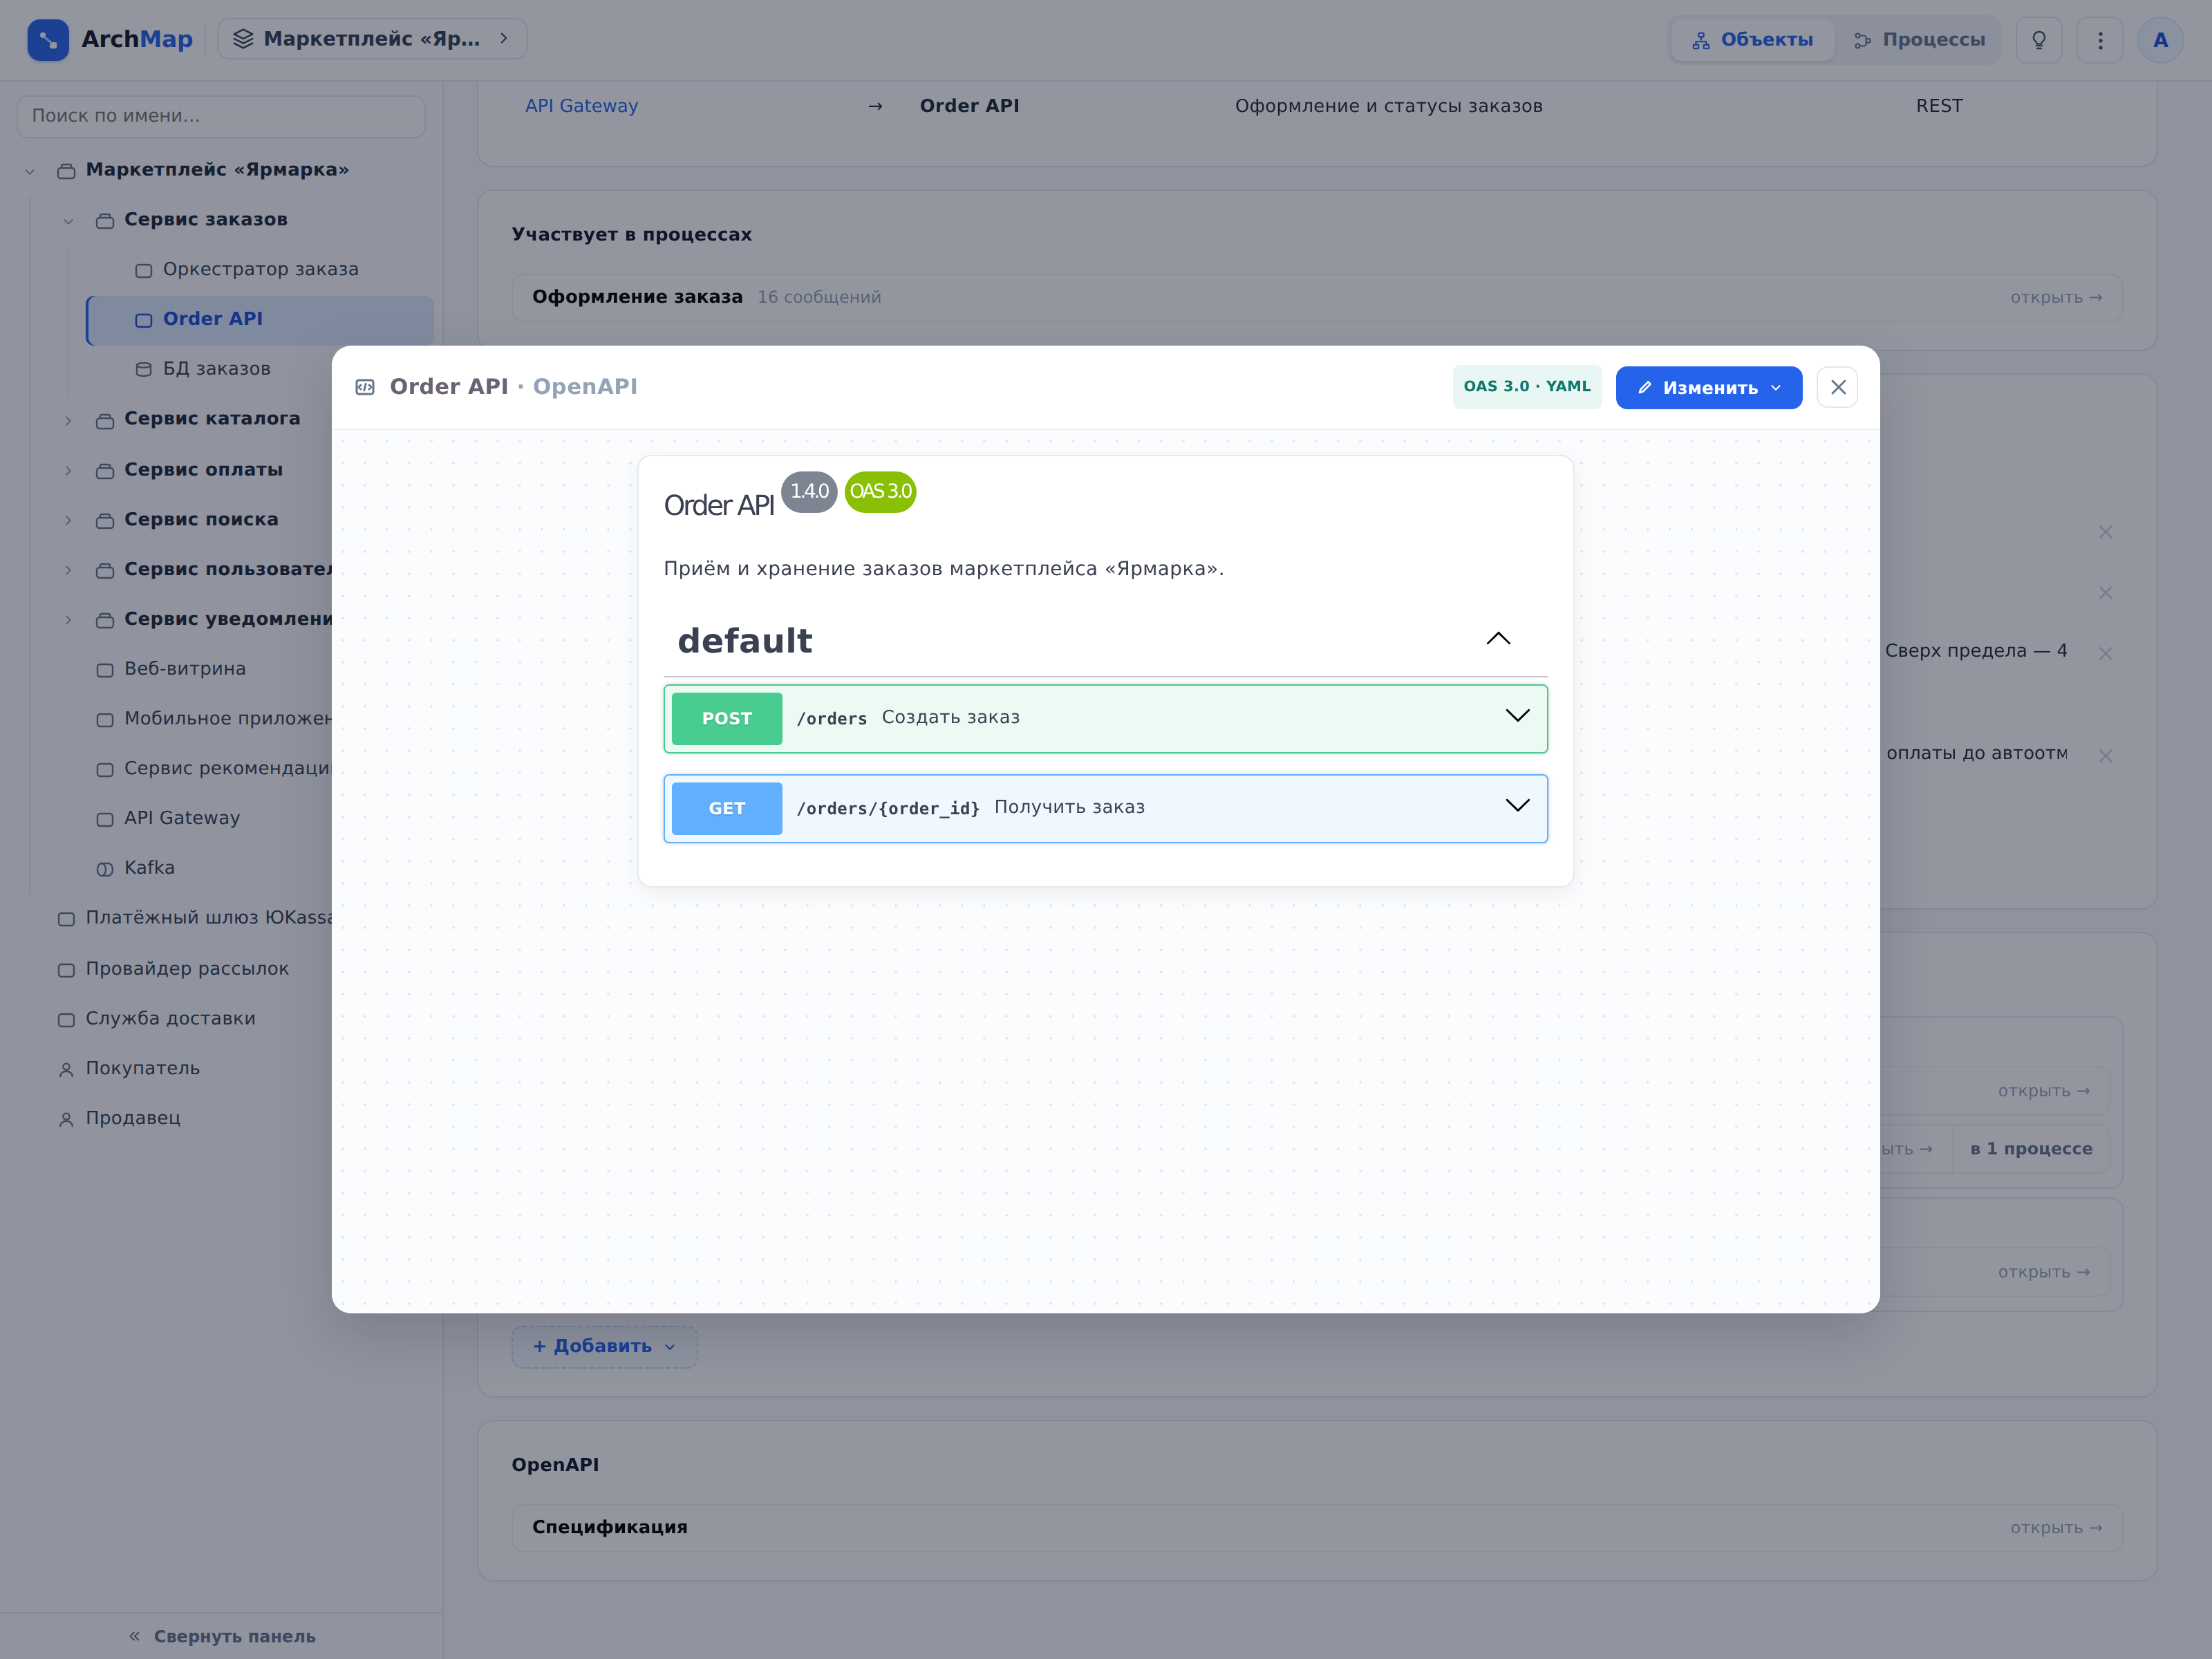This screenshot has height=1659, width=2212.
Task: Expand the GET /orders/{order_id} operation
Action: click(1105, 808)
